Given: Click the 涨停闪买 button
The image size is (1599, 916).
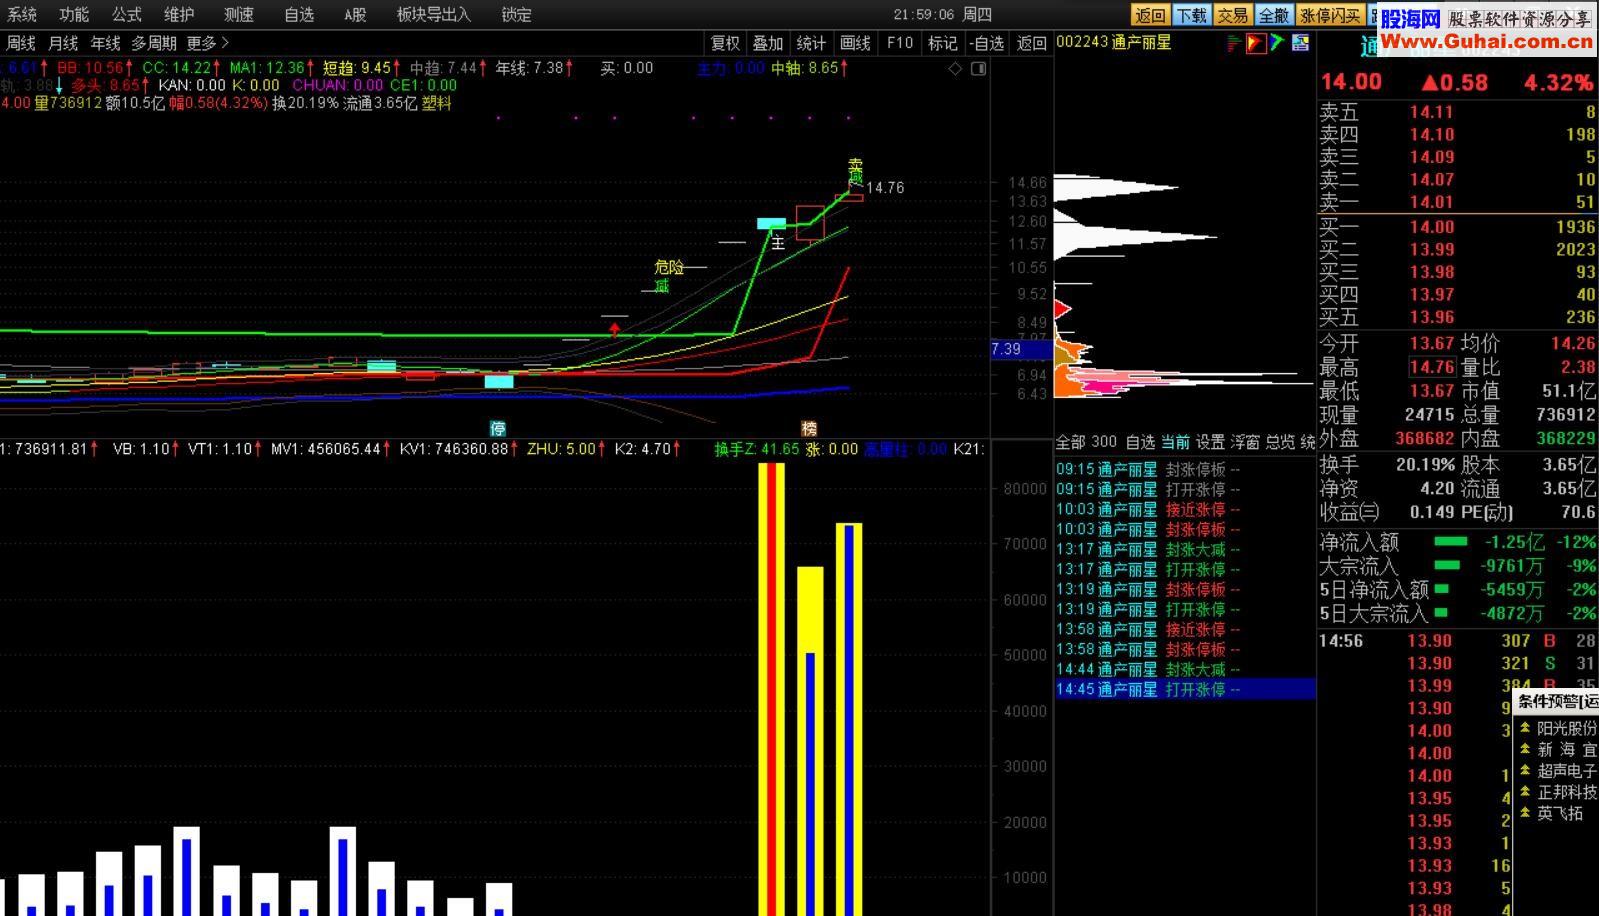Looking at the screenshot, I should click(x=1331, y=15).
